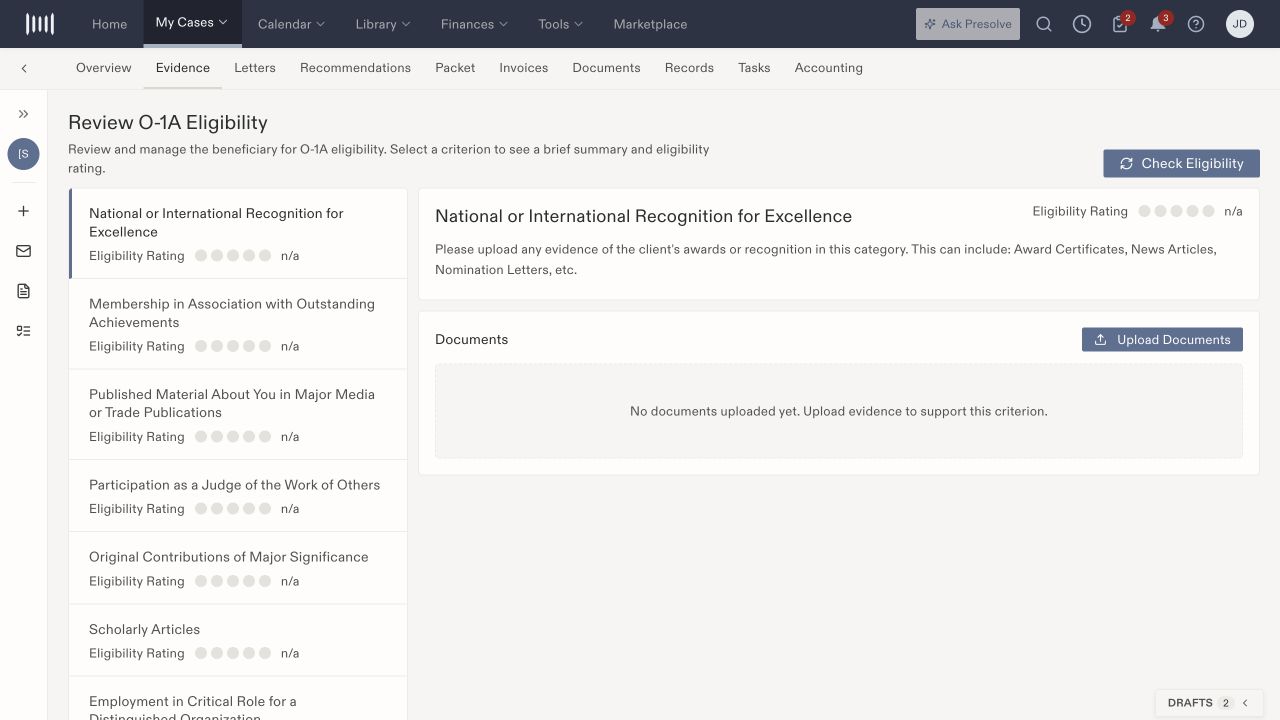The image size is (1280, 720).
Task: Select Participation as a Judge criterion
Action: 238,496
